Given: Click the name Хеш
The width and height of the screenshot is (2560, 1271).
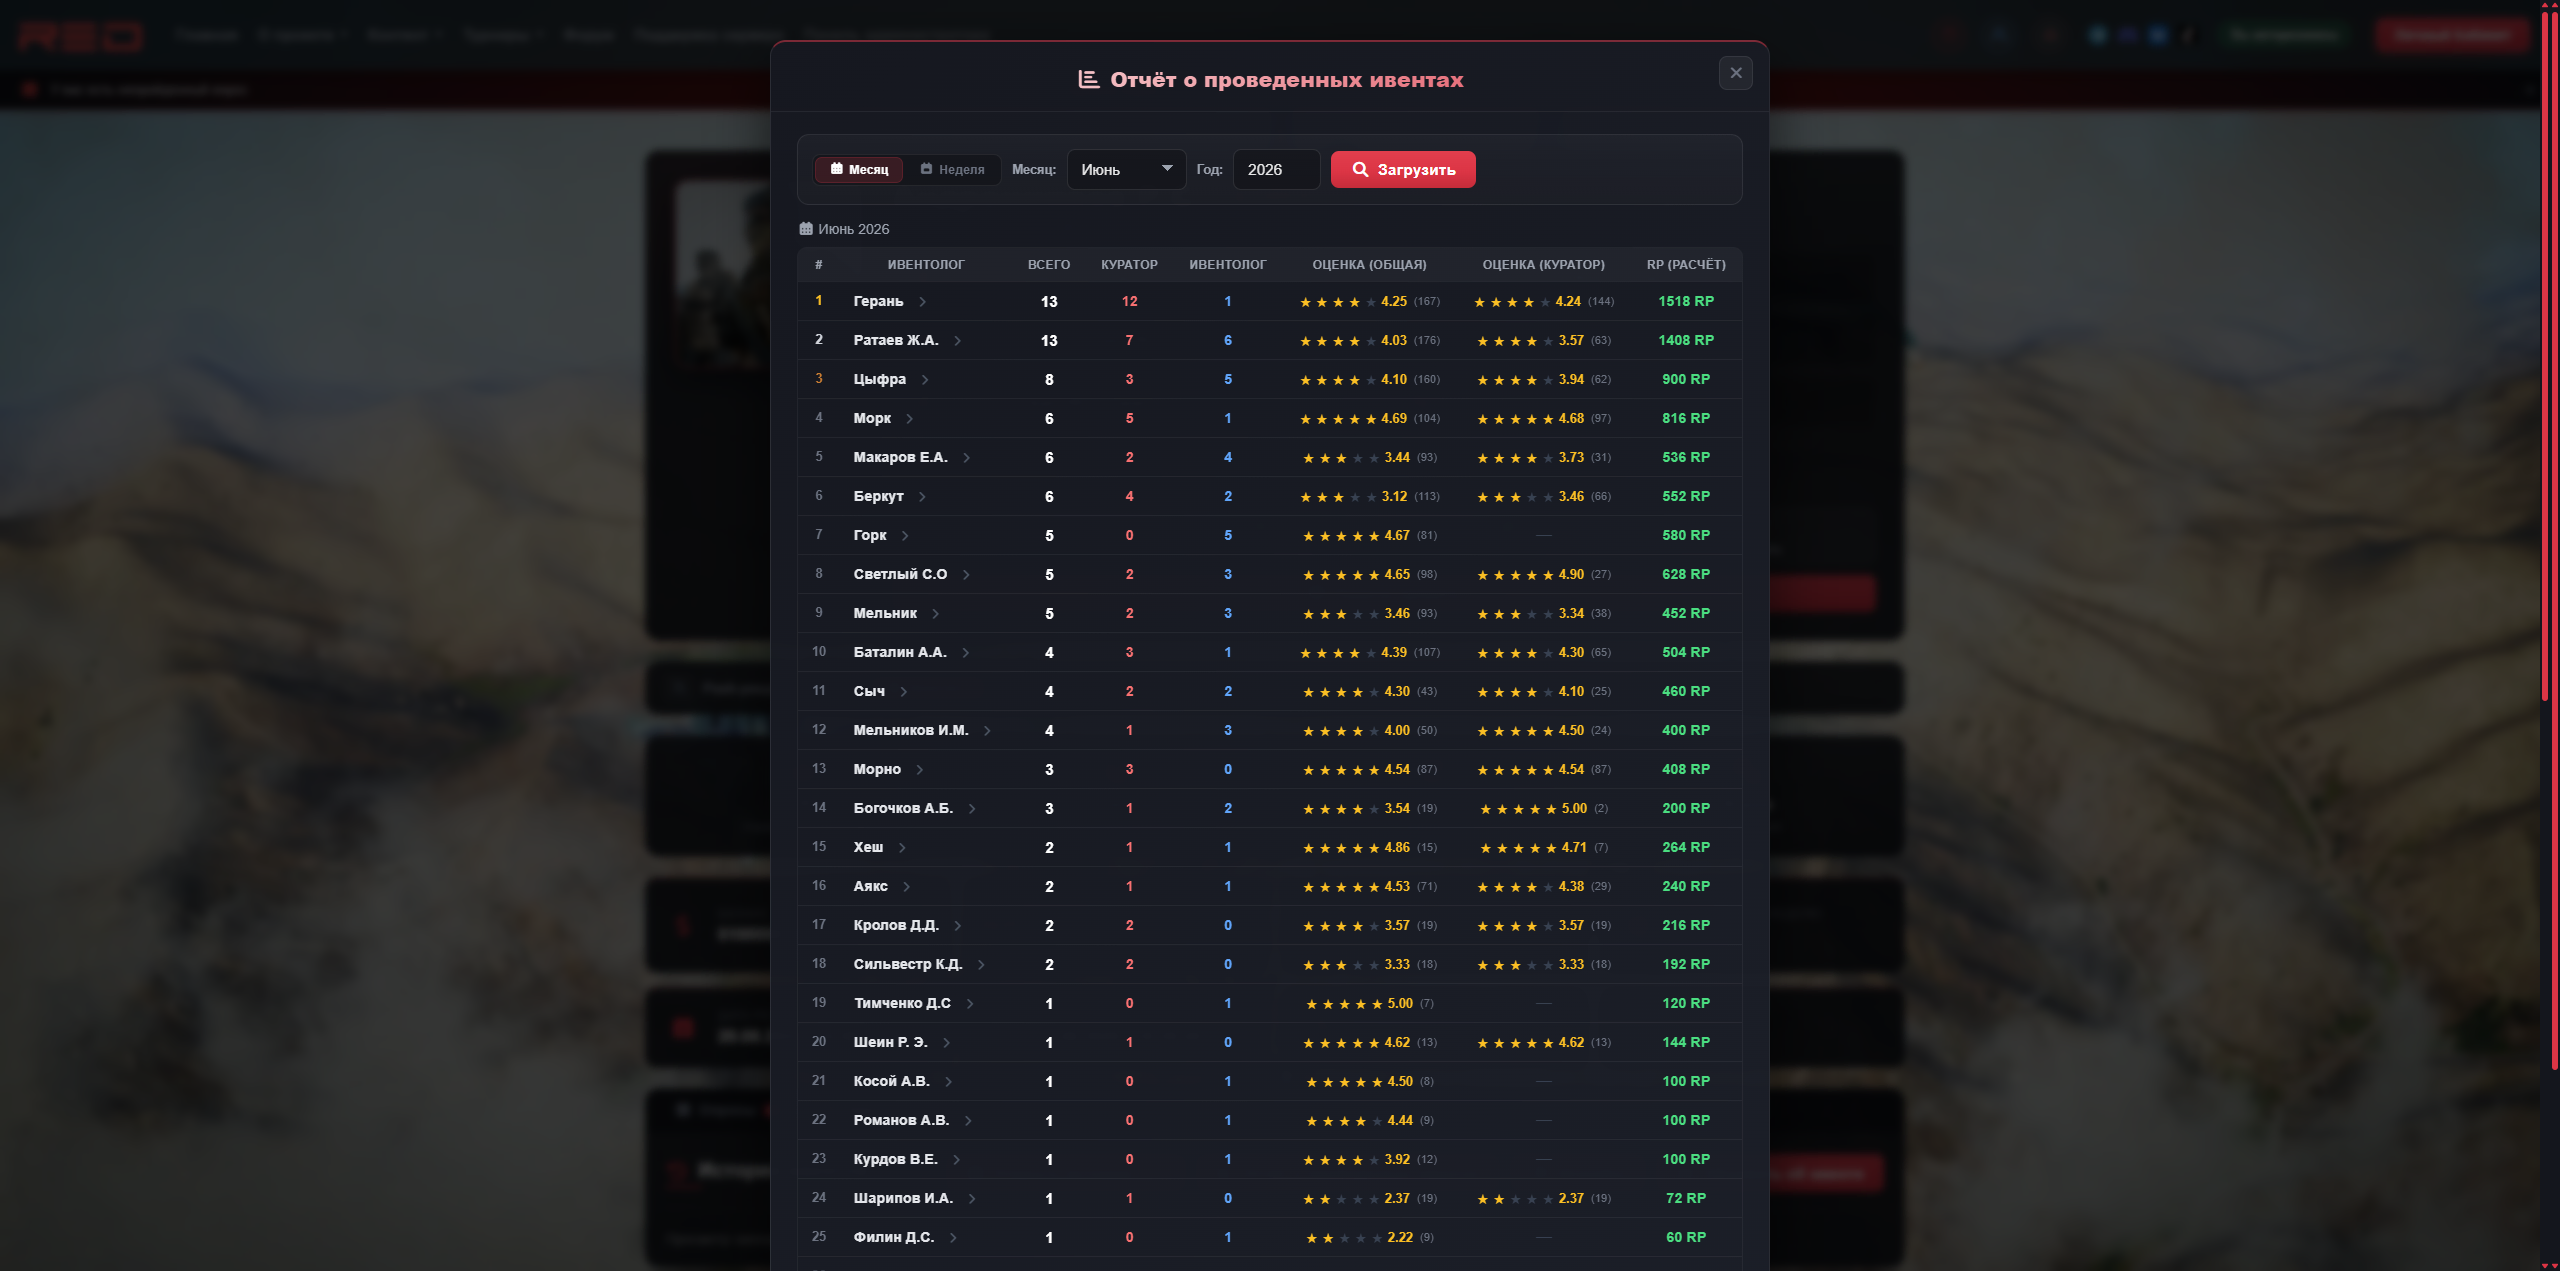Looking at the screenshot, I should click(868, 847).
